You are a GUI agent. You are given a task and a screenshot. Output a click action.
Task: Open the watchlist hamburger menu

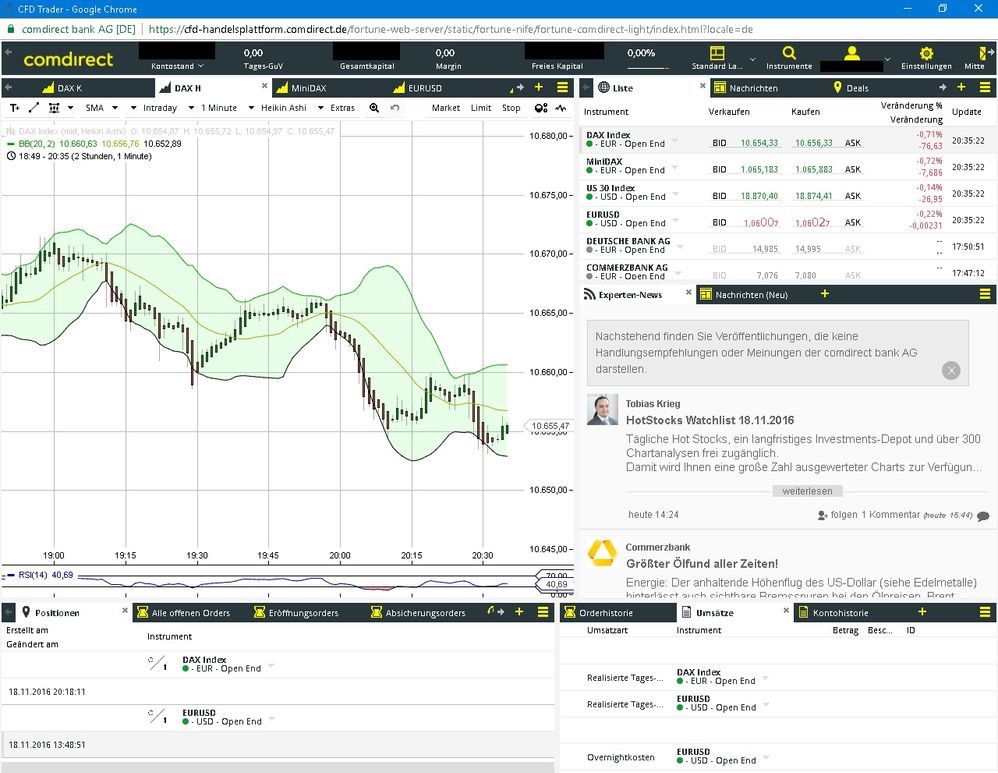click(x=561, y=87)
